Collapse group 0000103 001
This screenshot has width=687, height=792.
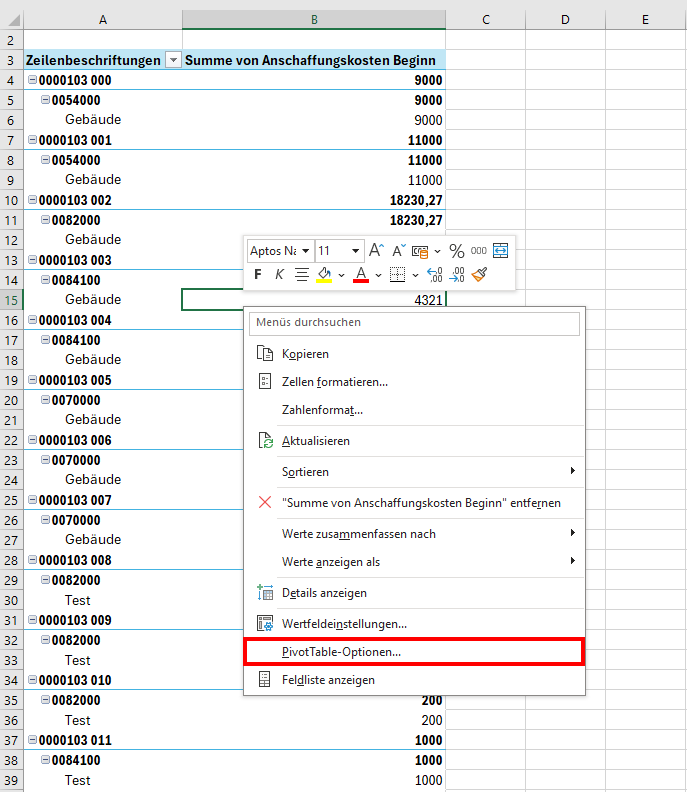click(32, 140)
